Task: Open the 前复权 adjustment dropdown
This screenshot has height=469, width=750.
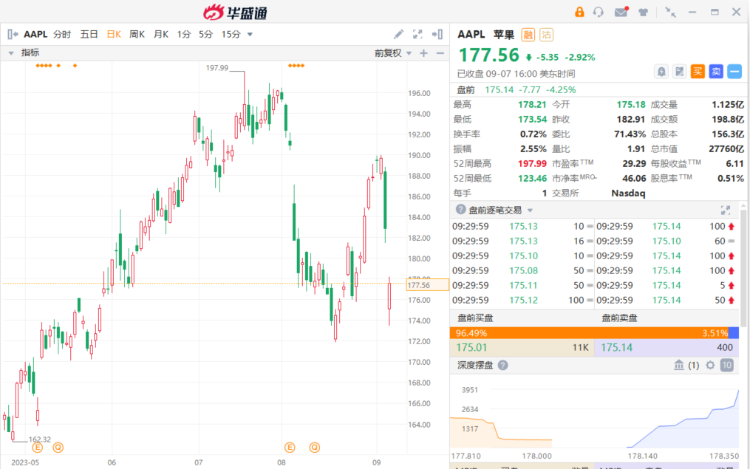Action: pos(391,53)
